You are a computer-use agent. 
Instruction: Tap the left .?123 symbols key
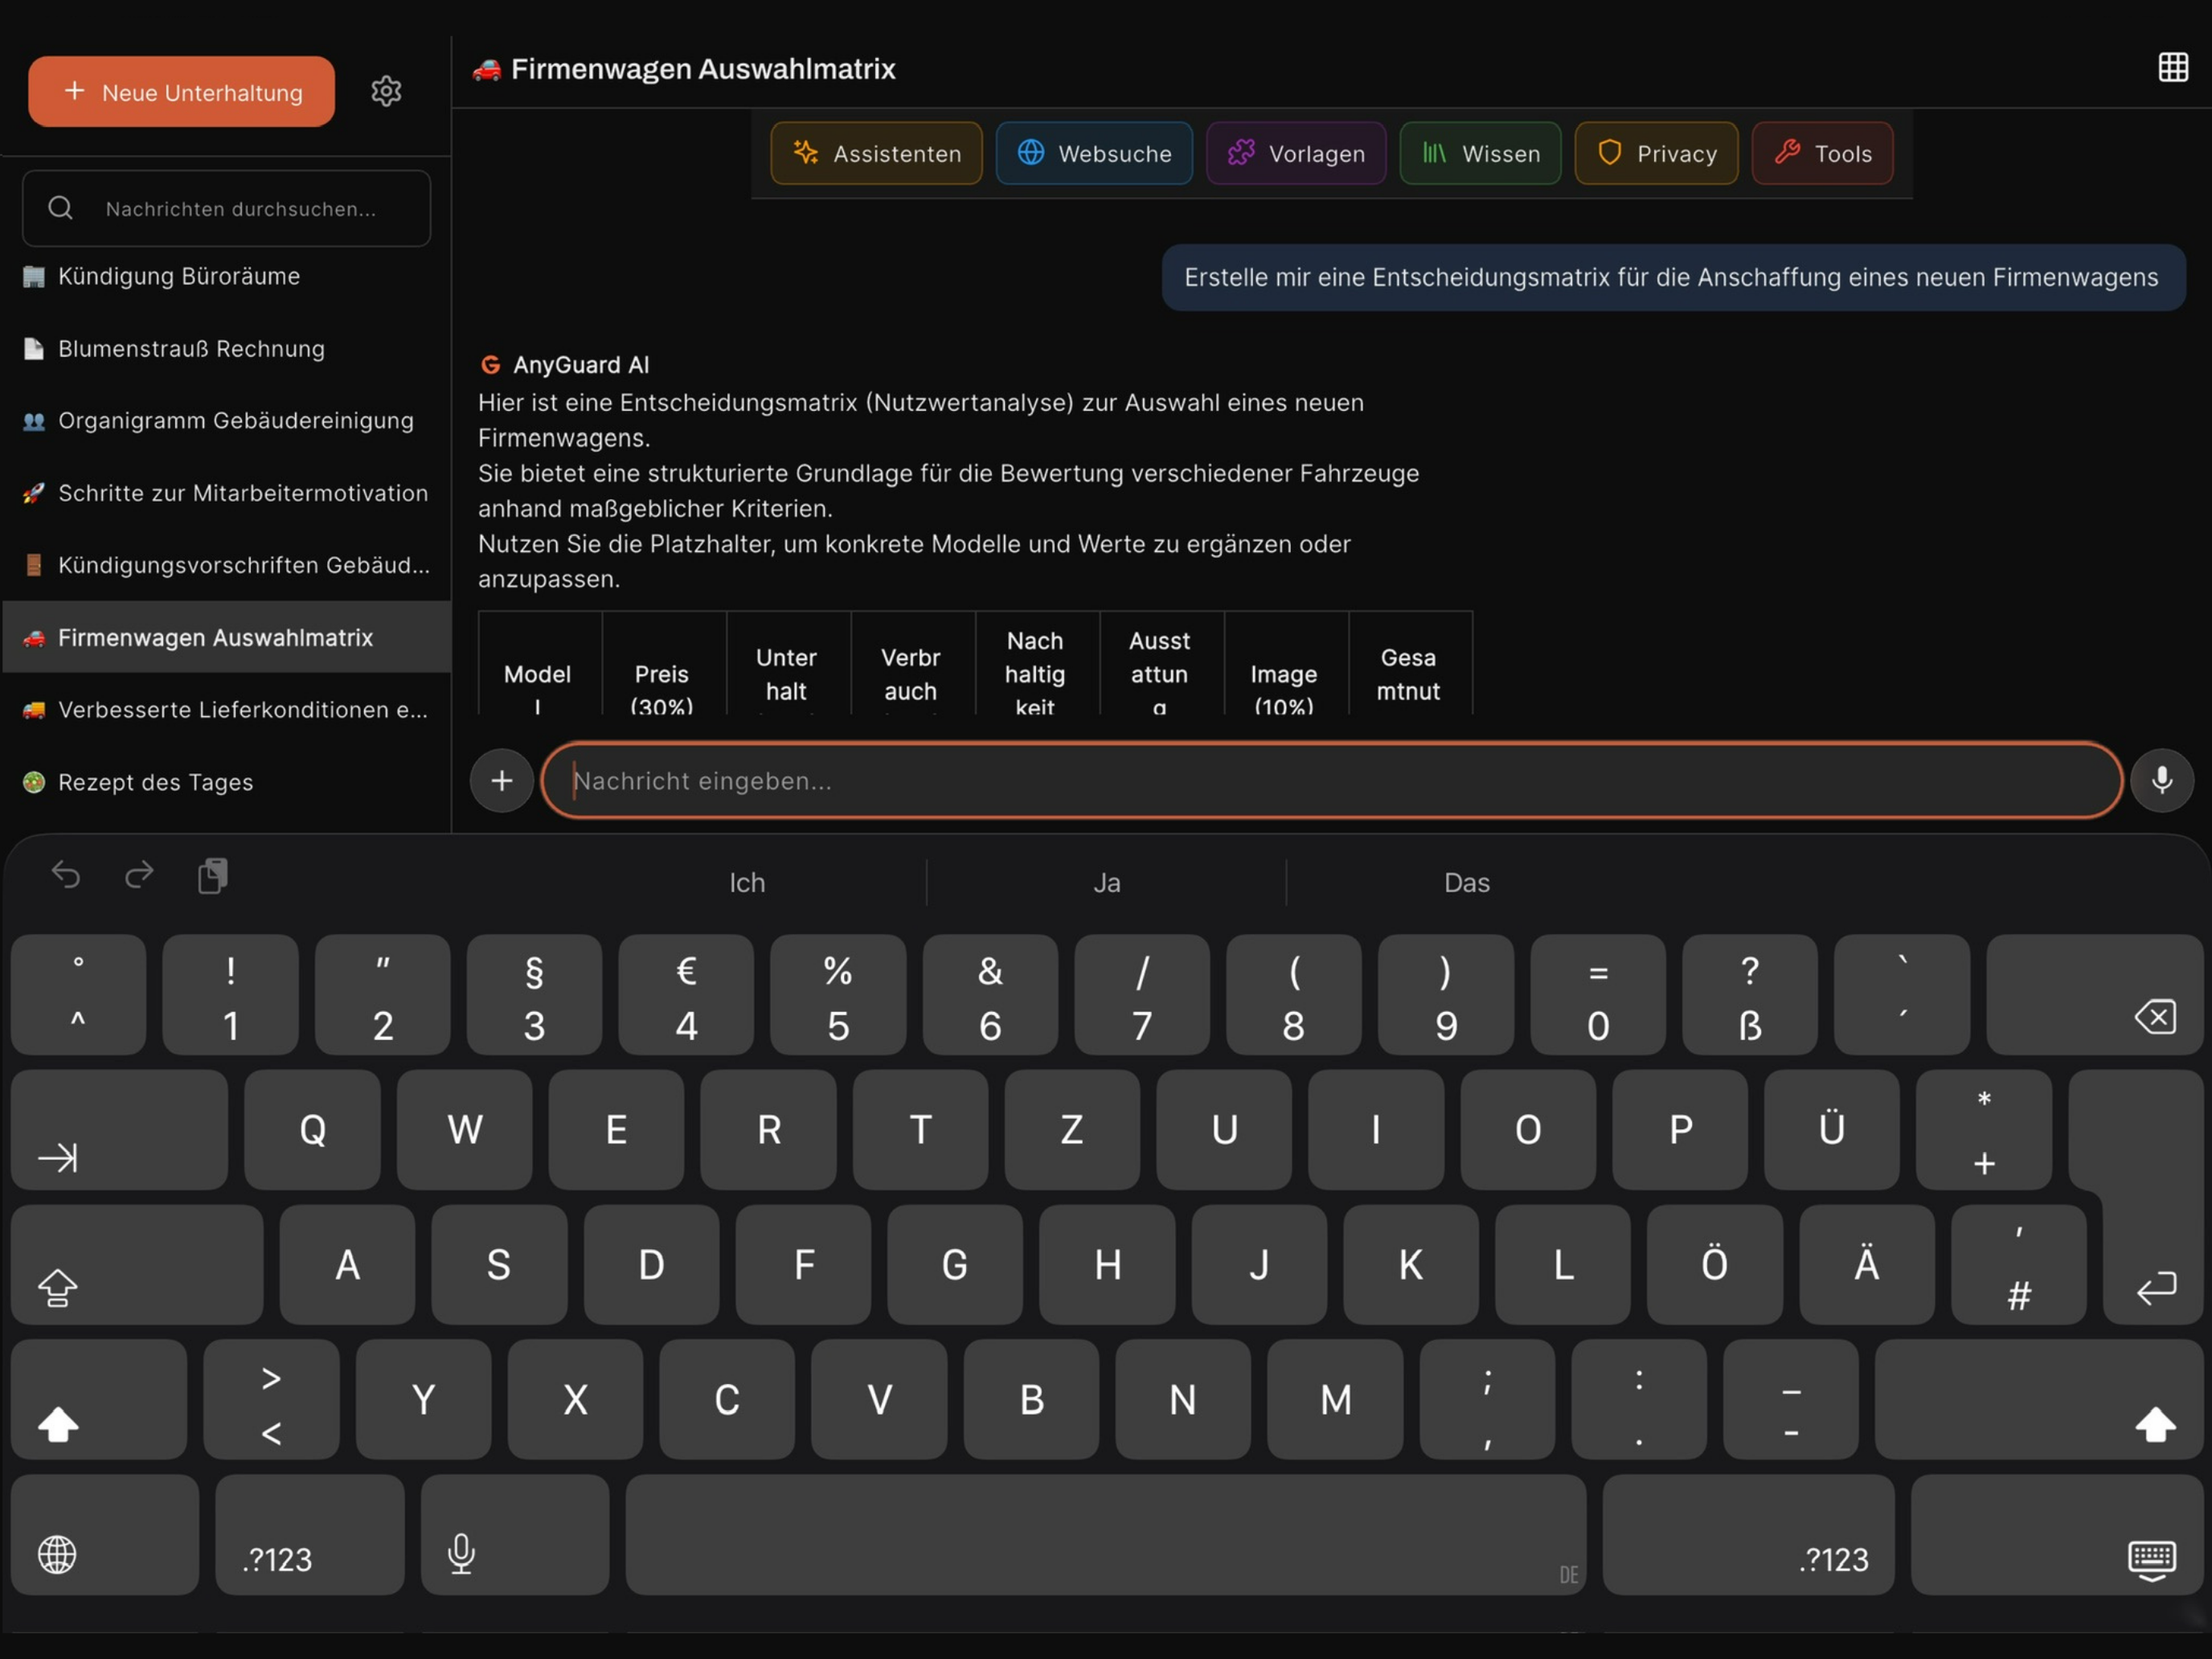[310, 1535]
